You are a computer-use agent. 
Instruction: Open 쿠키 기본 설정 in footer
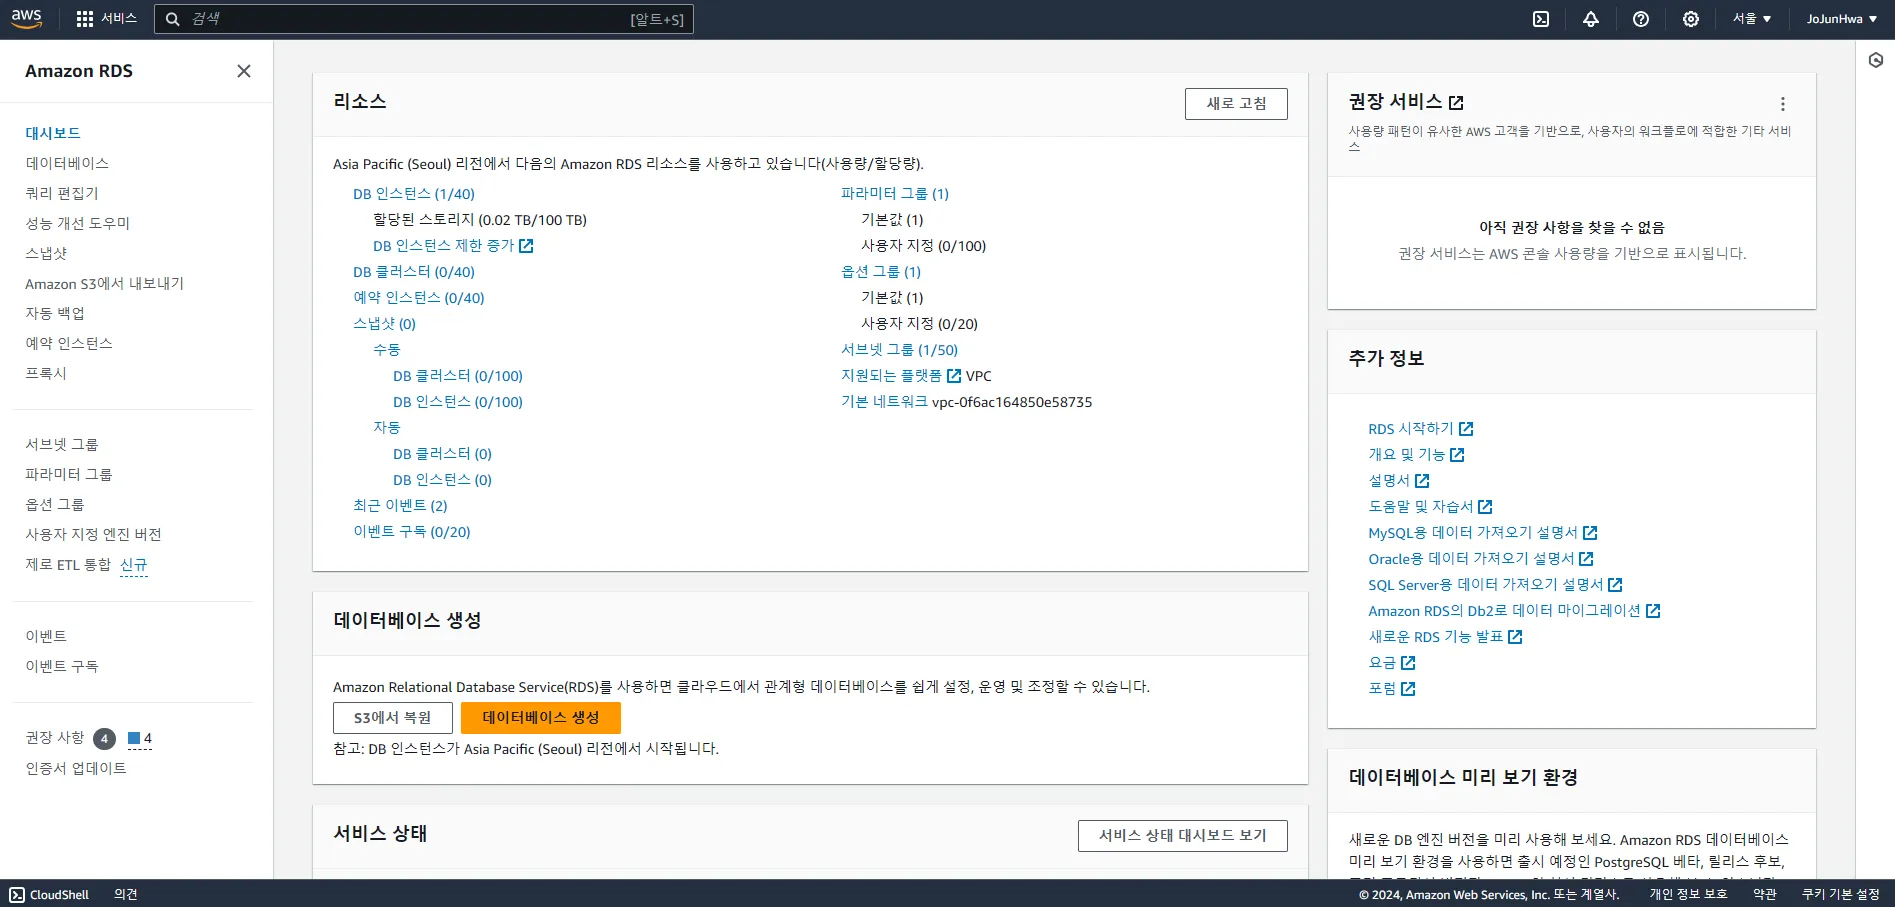1841,895
